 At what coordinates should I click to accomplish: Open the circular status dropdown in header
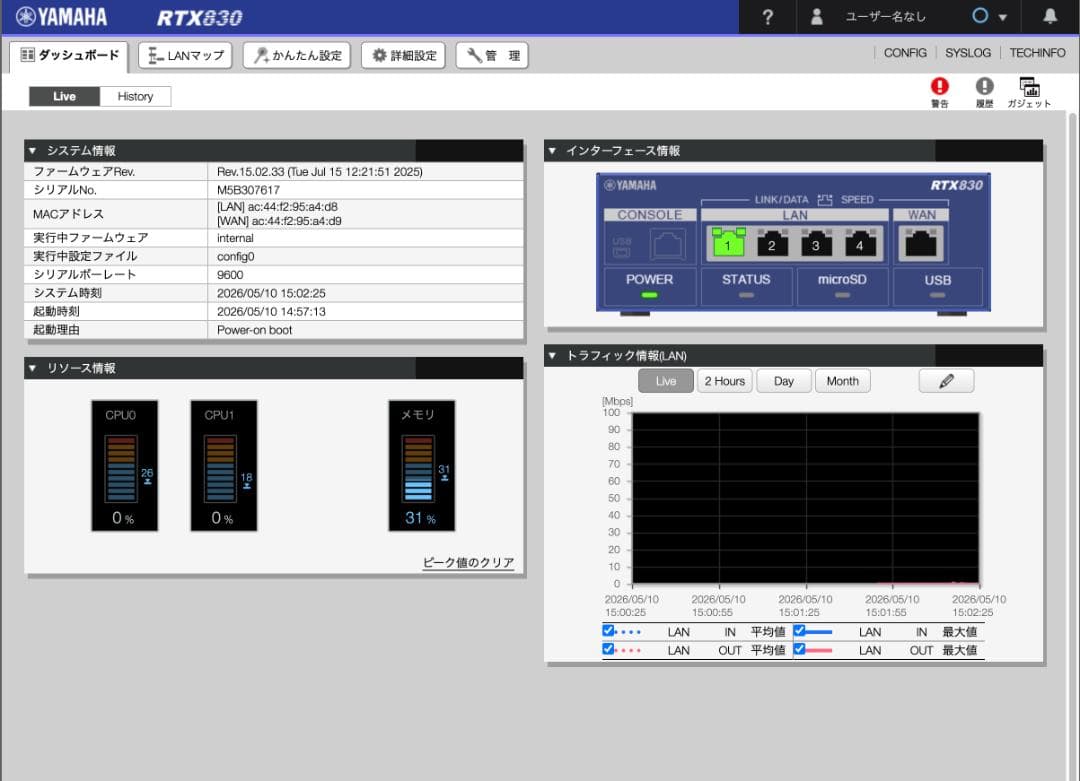click(989, 17)
